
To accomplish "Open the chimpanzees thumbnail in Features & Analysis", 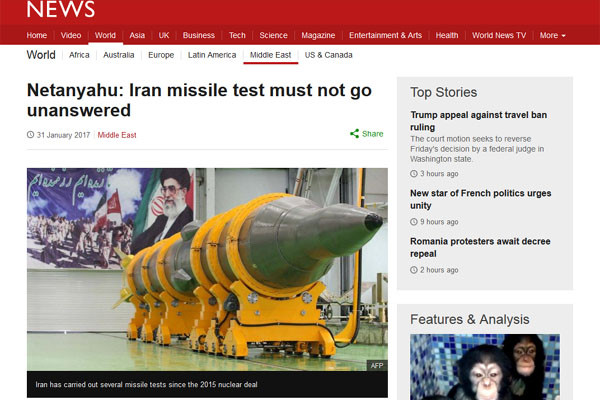I will [x=485, y=367].
